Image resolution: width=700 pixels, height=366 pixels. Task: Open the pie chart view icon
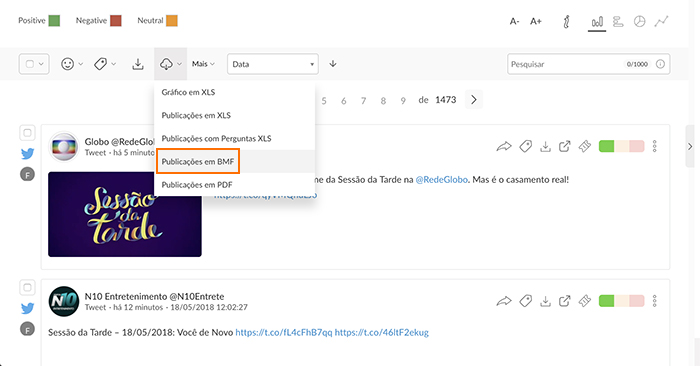[640, 21]
